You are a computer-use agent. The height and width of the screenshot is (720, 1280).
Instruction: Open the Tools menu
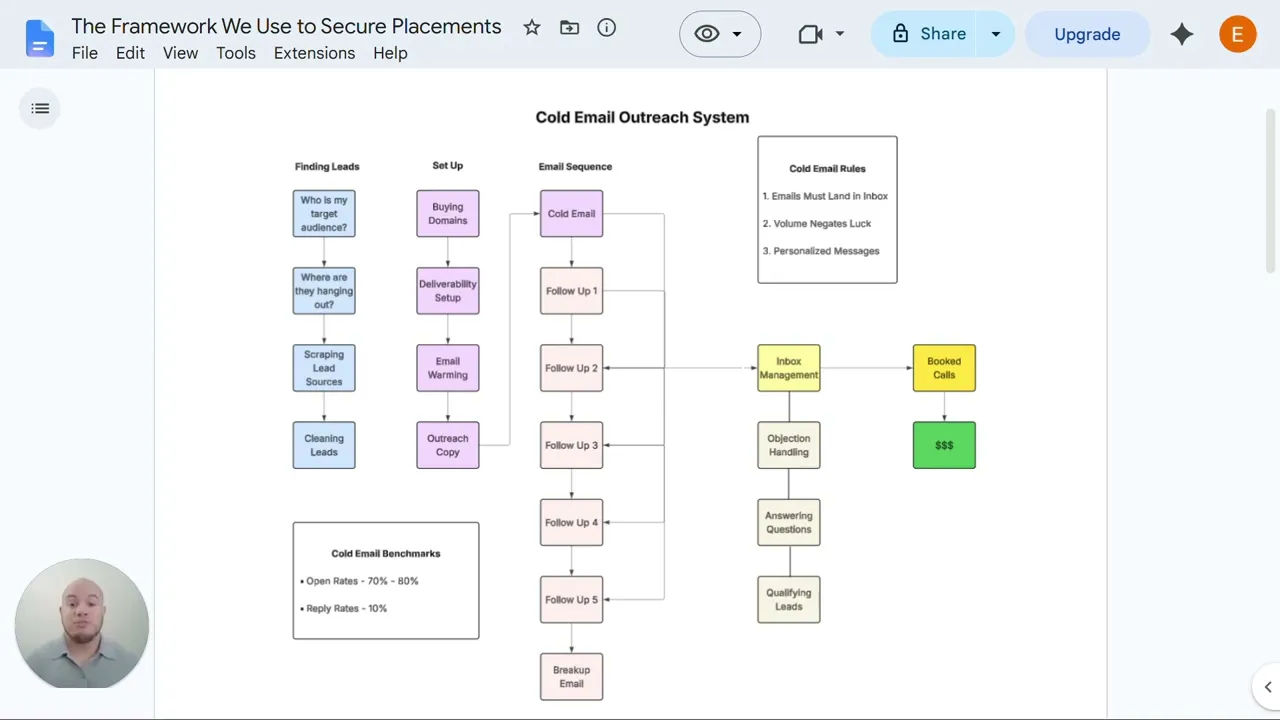[236, 53]
